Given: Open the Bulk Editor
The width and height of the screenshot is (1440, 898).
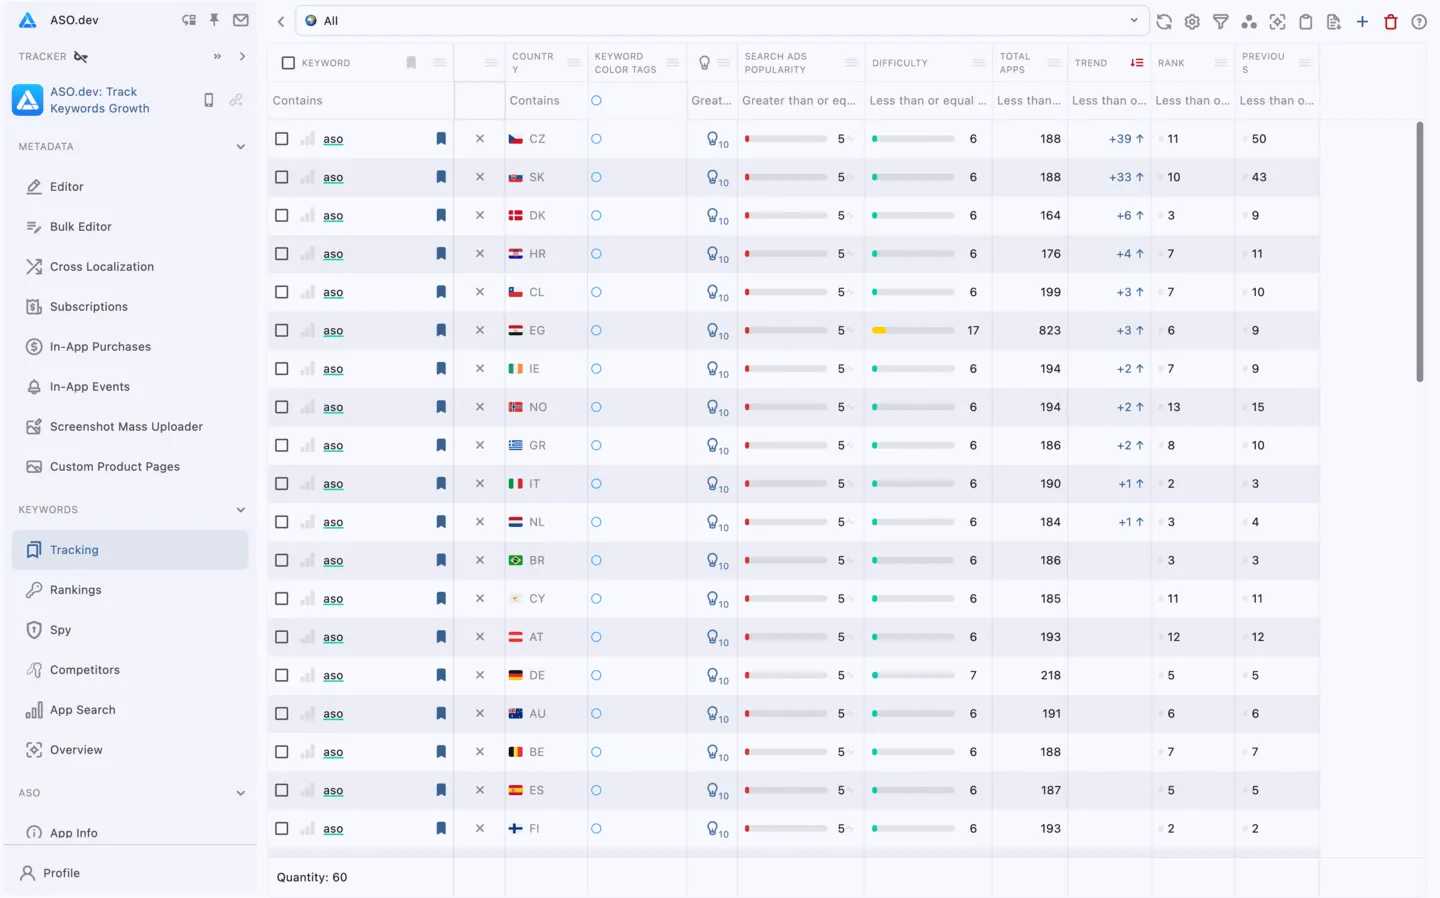Looking at the screenshot, I should [x=79, y=226].
